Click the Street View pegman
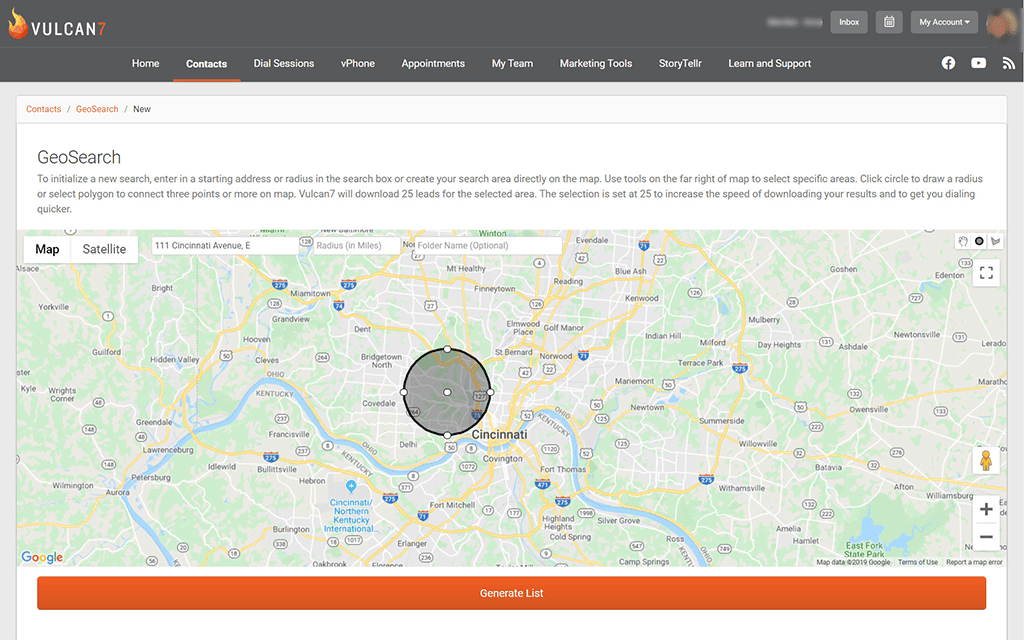This screenshot has width=1024, height=640. 986,460
